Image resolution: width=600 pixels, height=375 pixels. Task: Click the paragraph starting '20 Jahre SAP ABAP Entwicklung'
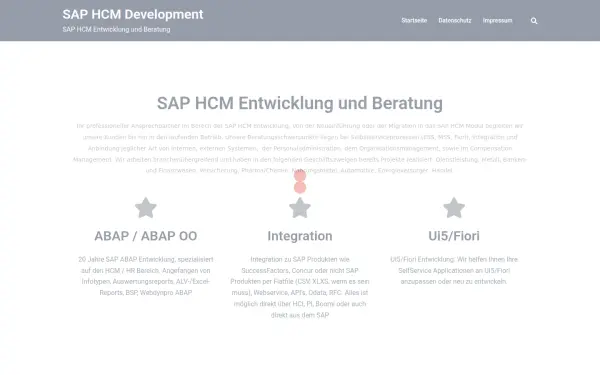pyautogui.click(x=146, y=276)
